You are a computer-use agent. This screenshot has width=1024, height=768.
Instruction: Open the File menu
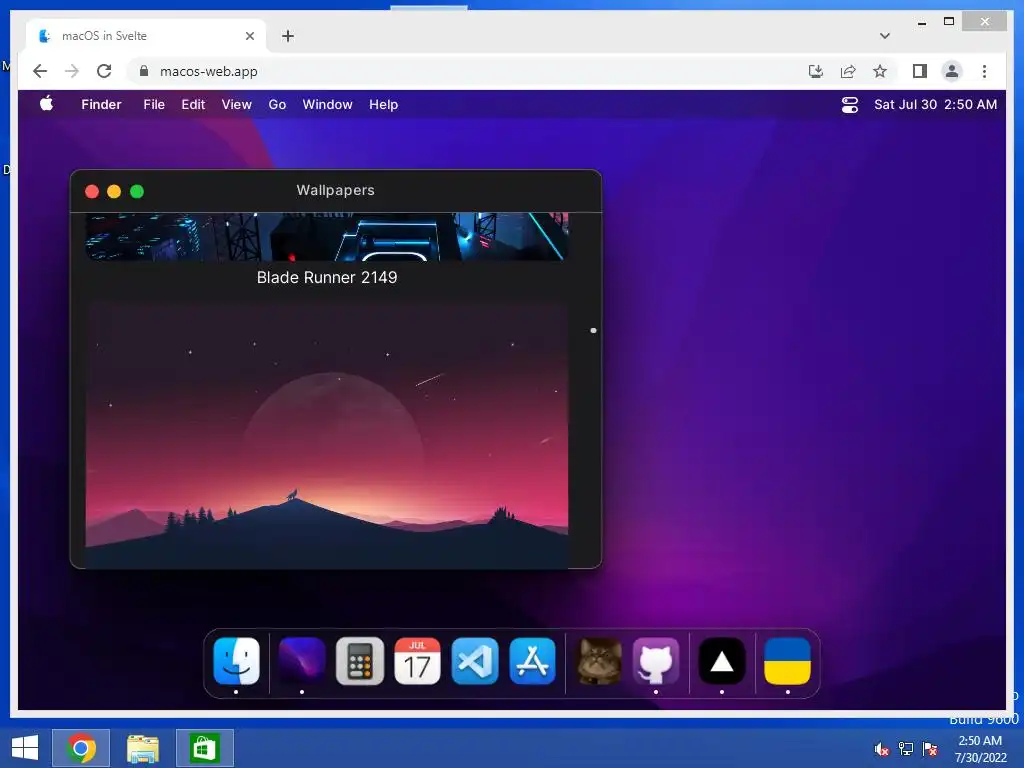tap(154, 104)
